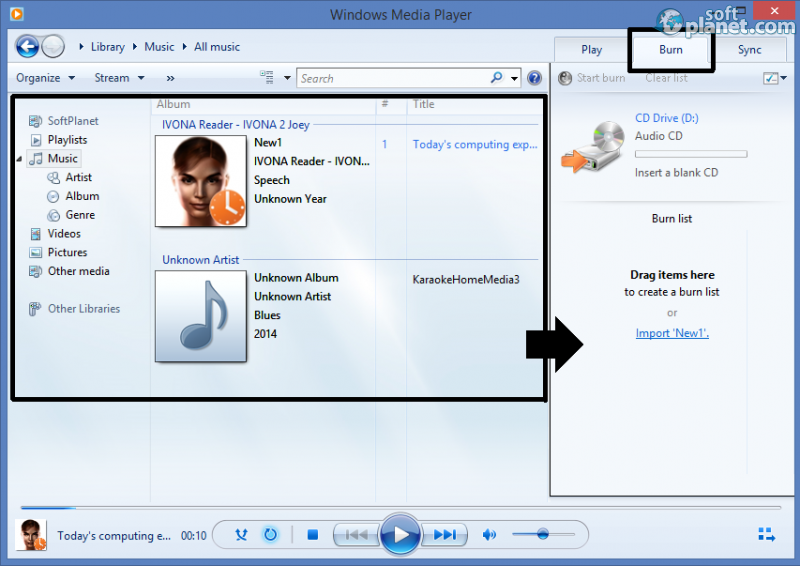This screenshot has height=566, width=800.
Task: Click the Start burn disc icon
Action: coord(565,78)
